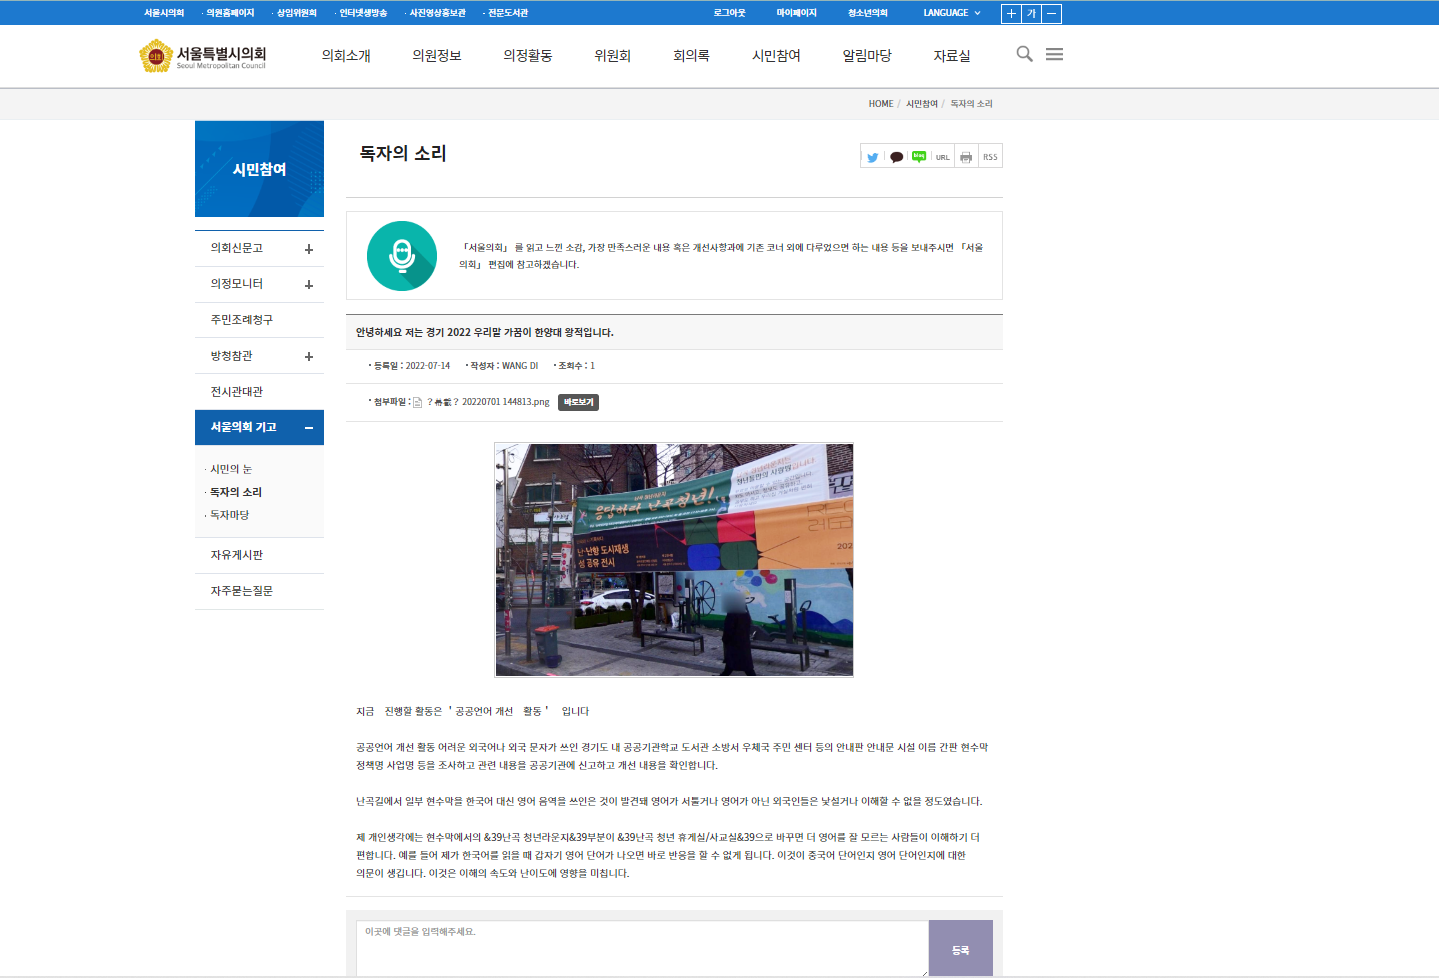The width and height of the screenshot is (1439, 978).
Task: Copy the page URL via the URL icon
Action: (x=943, y=157)
